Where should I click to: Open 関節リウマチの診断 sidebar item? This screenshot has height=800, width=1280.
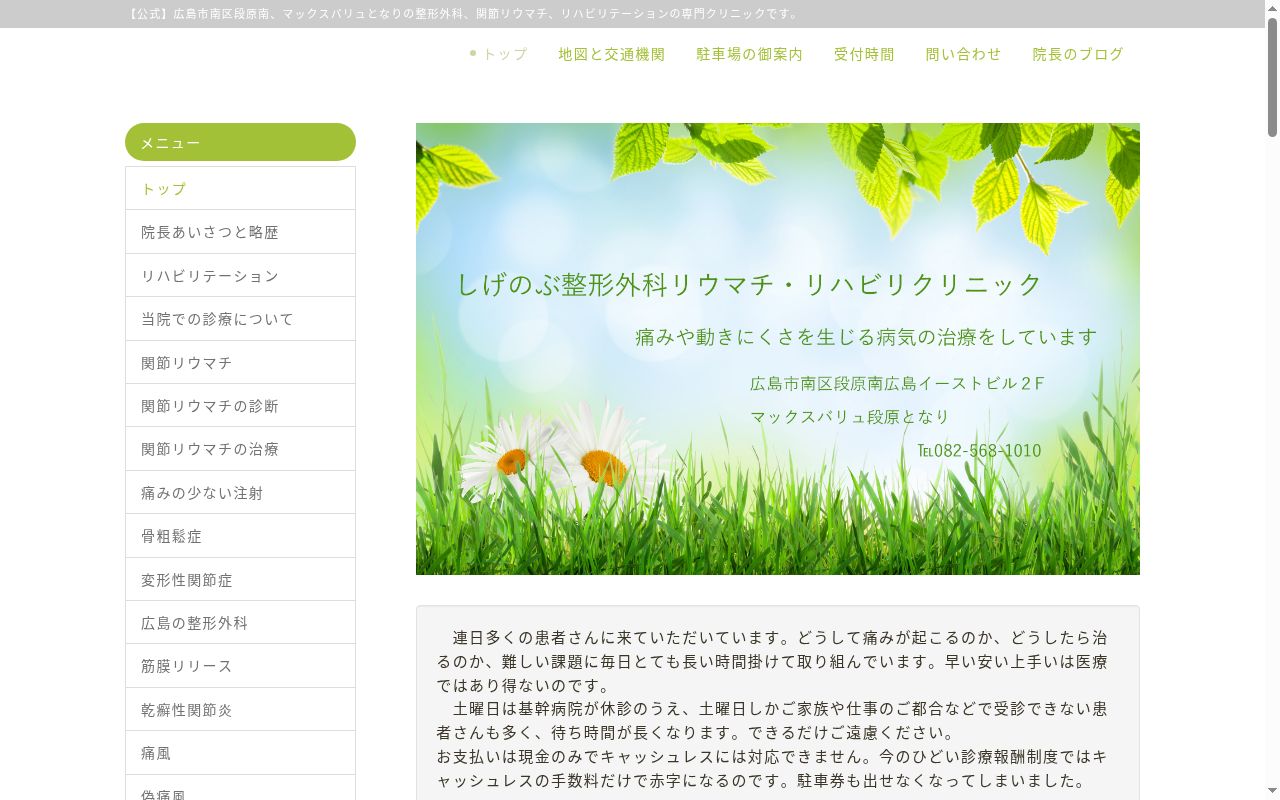[x=240, y=405]
